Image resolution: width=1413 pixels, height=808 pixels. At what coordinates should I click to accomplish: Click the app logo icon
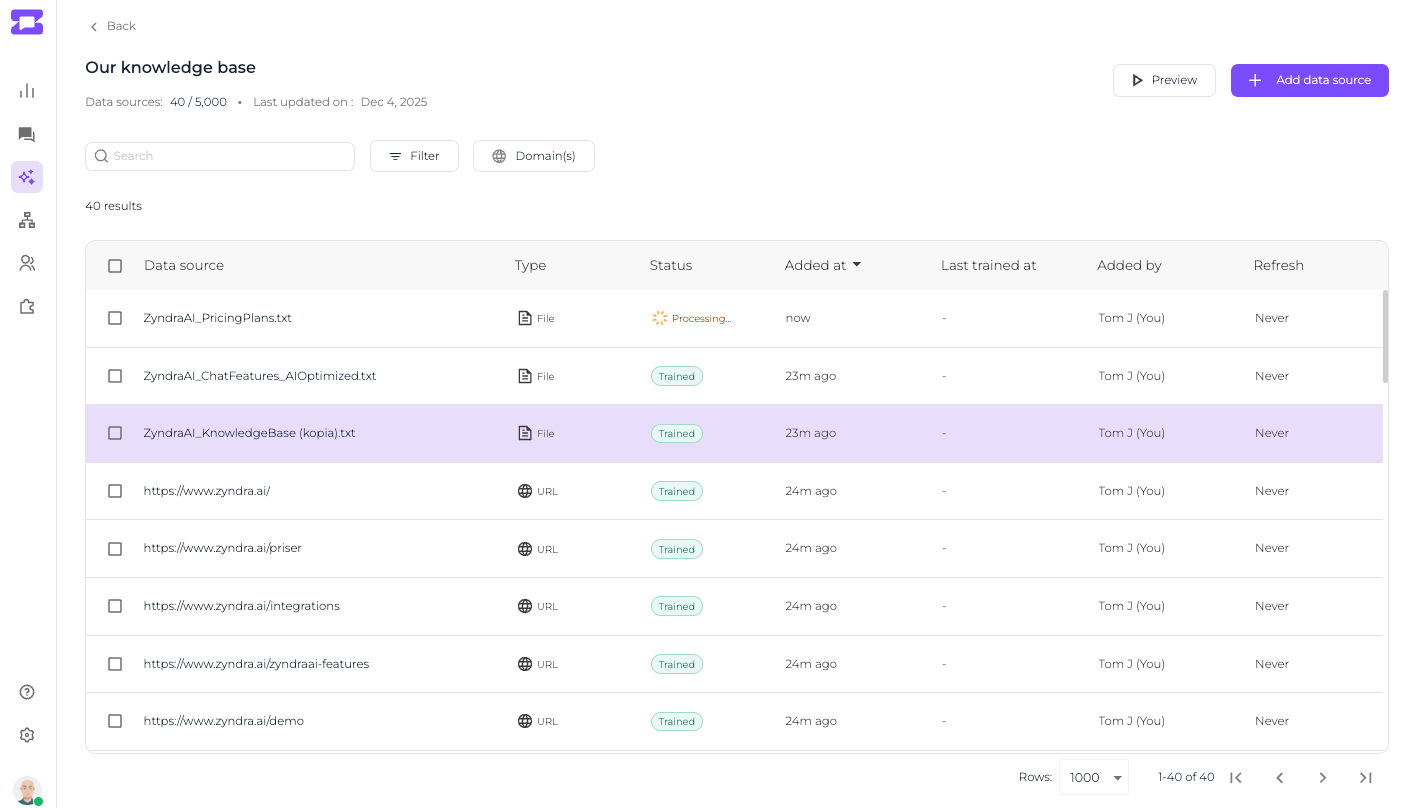coord(27,22)
